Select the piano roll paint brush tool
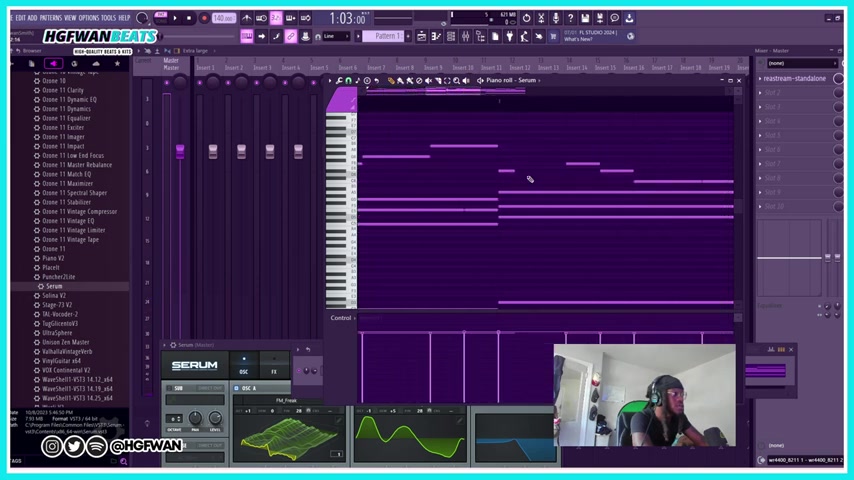The height and width of the screenshot is (480, 854). 400,80
